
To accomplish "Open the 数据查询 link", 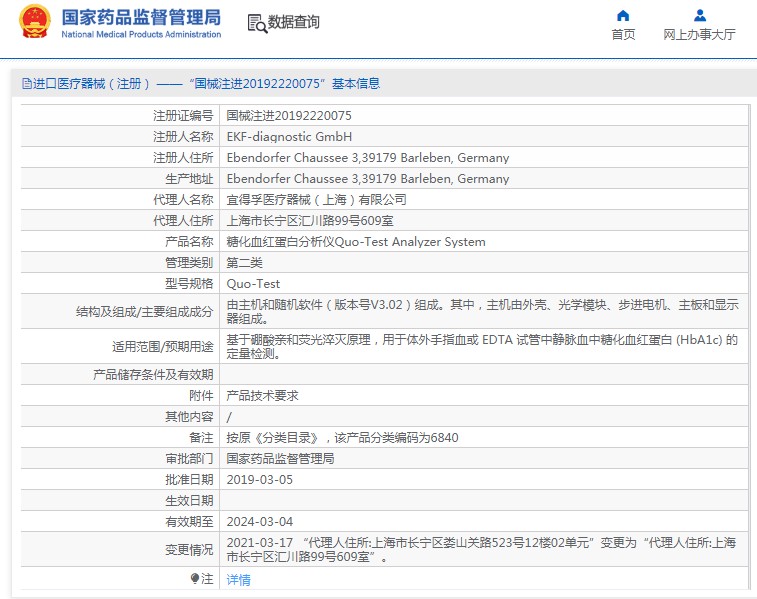I will pyautogui.click(x=294, y=22).
